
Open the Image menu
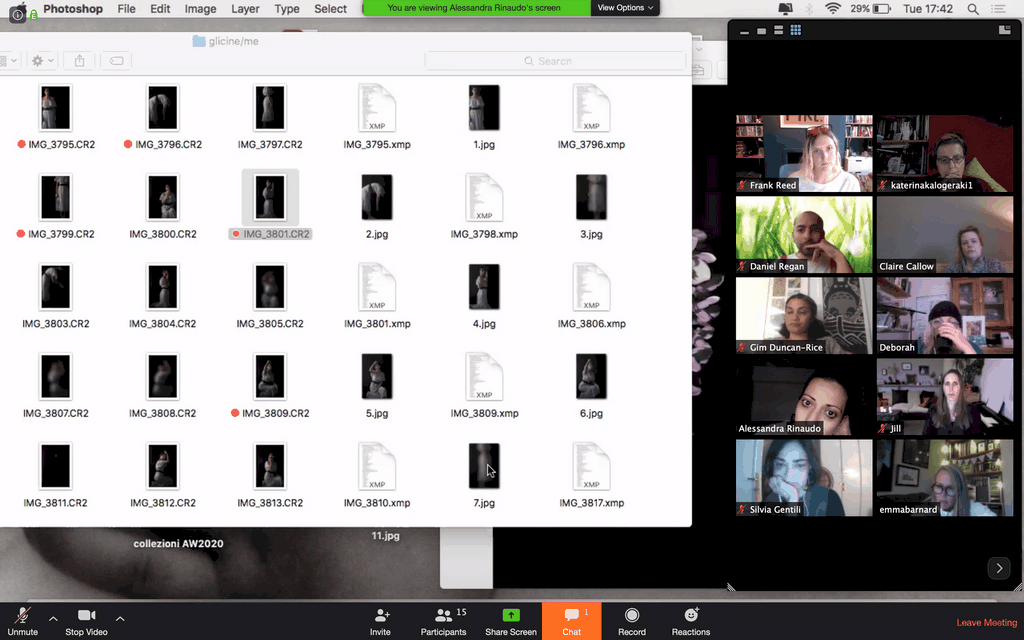tap(200, 9)
